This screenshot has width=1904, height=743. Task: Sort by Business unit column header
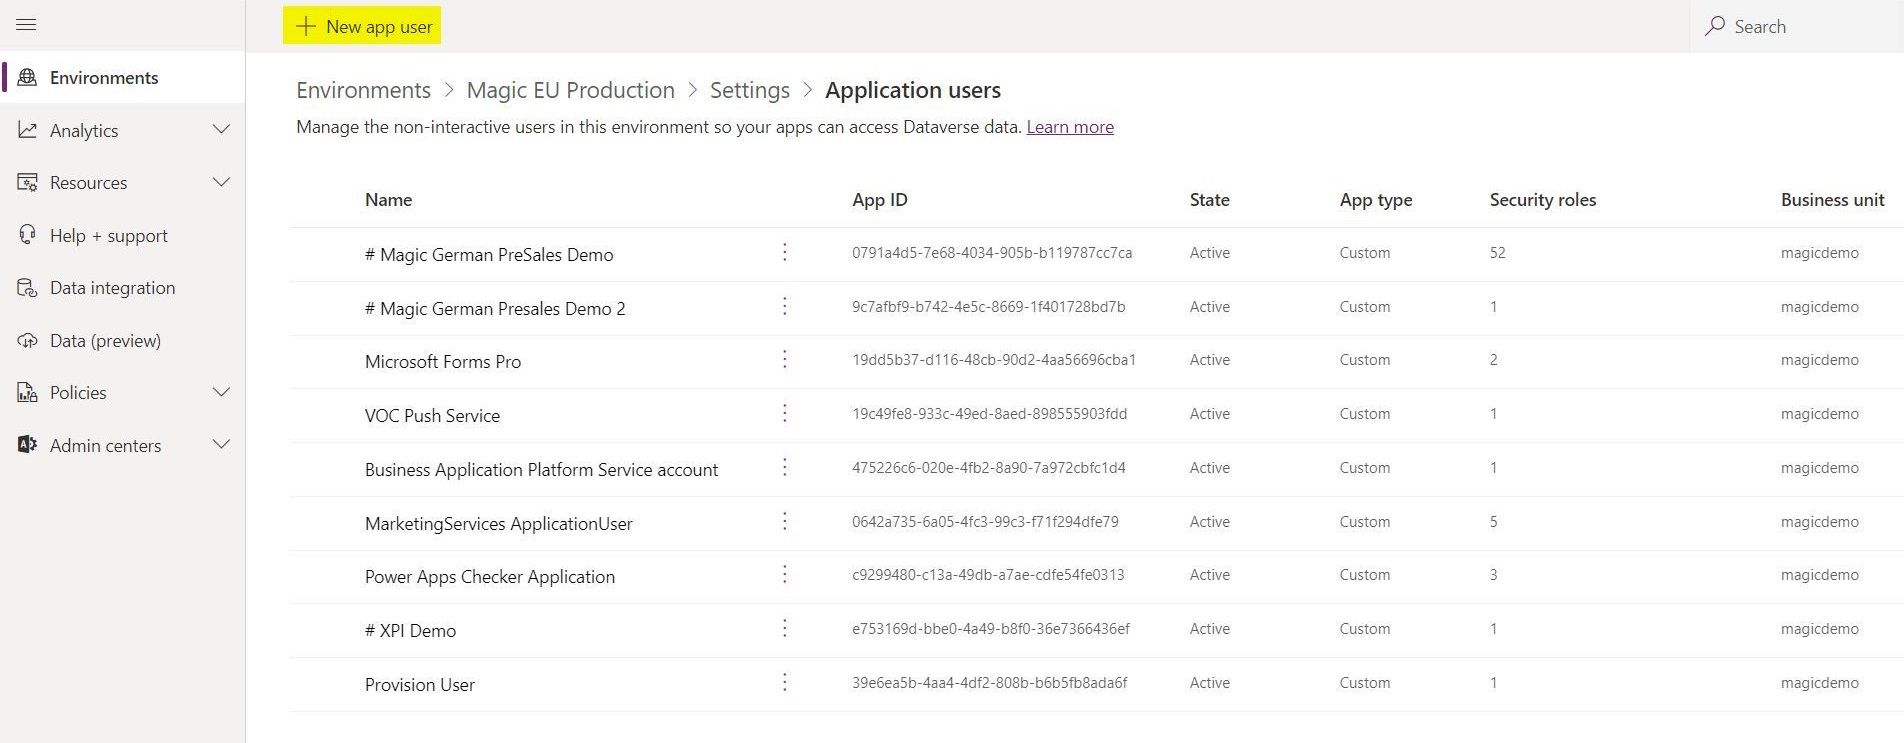point(1832,200)
